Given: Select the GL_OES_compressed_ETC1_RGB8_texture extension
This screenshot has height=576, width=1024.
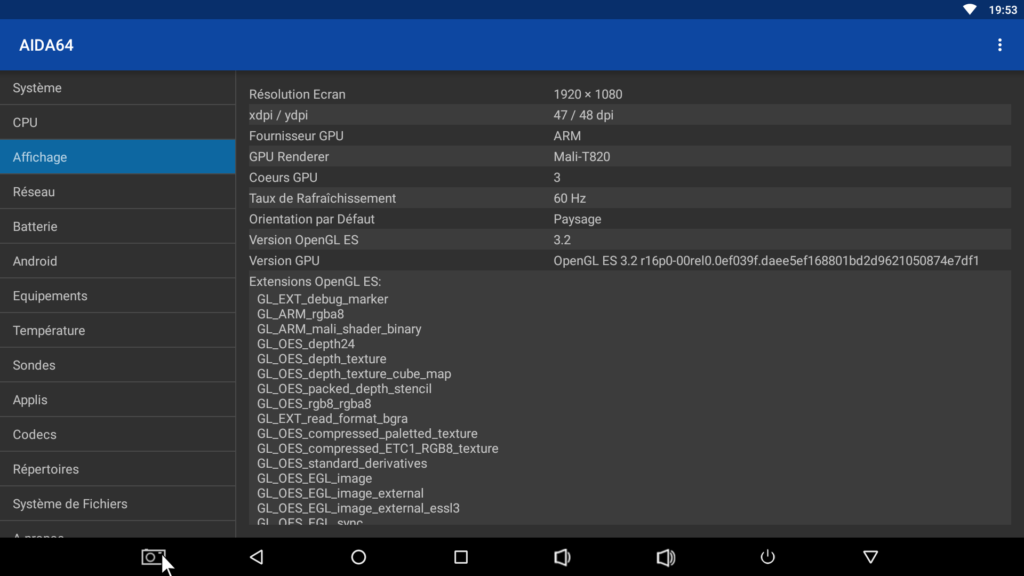Looking at the screenshot, I should (x=377, y=449).
